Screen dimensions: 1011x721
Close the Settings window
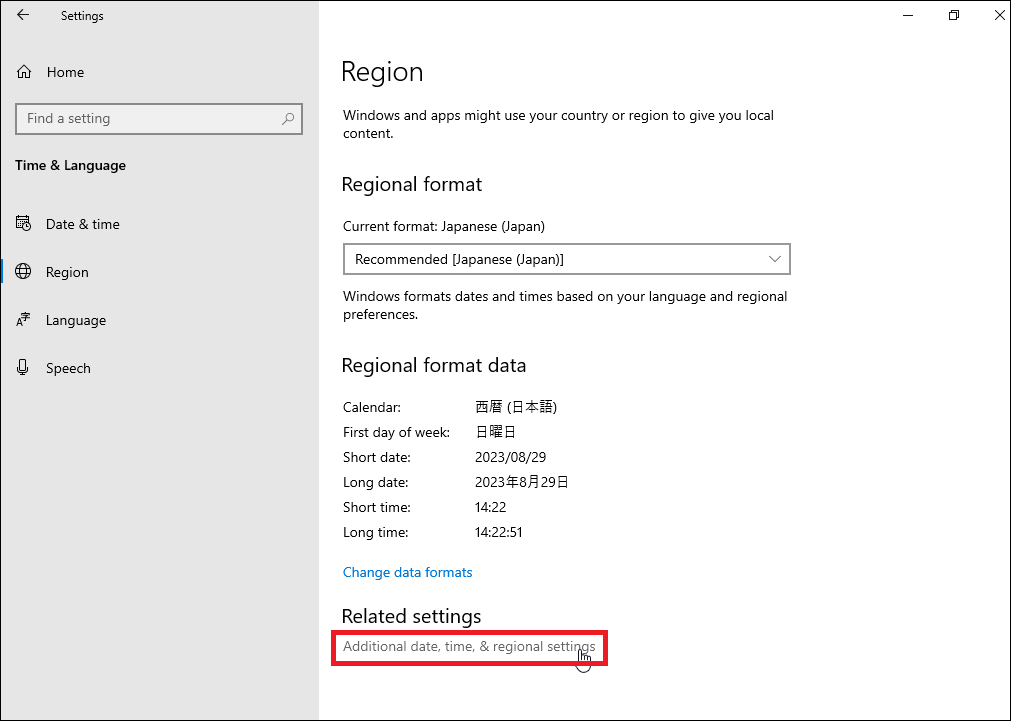[x=999, y=15]
